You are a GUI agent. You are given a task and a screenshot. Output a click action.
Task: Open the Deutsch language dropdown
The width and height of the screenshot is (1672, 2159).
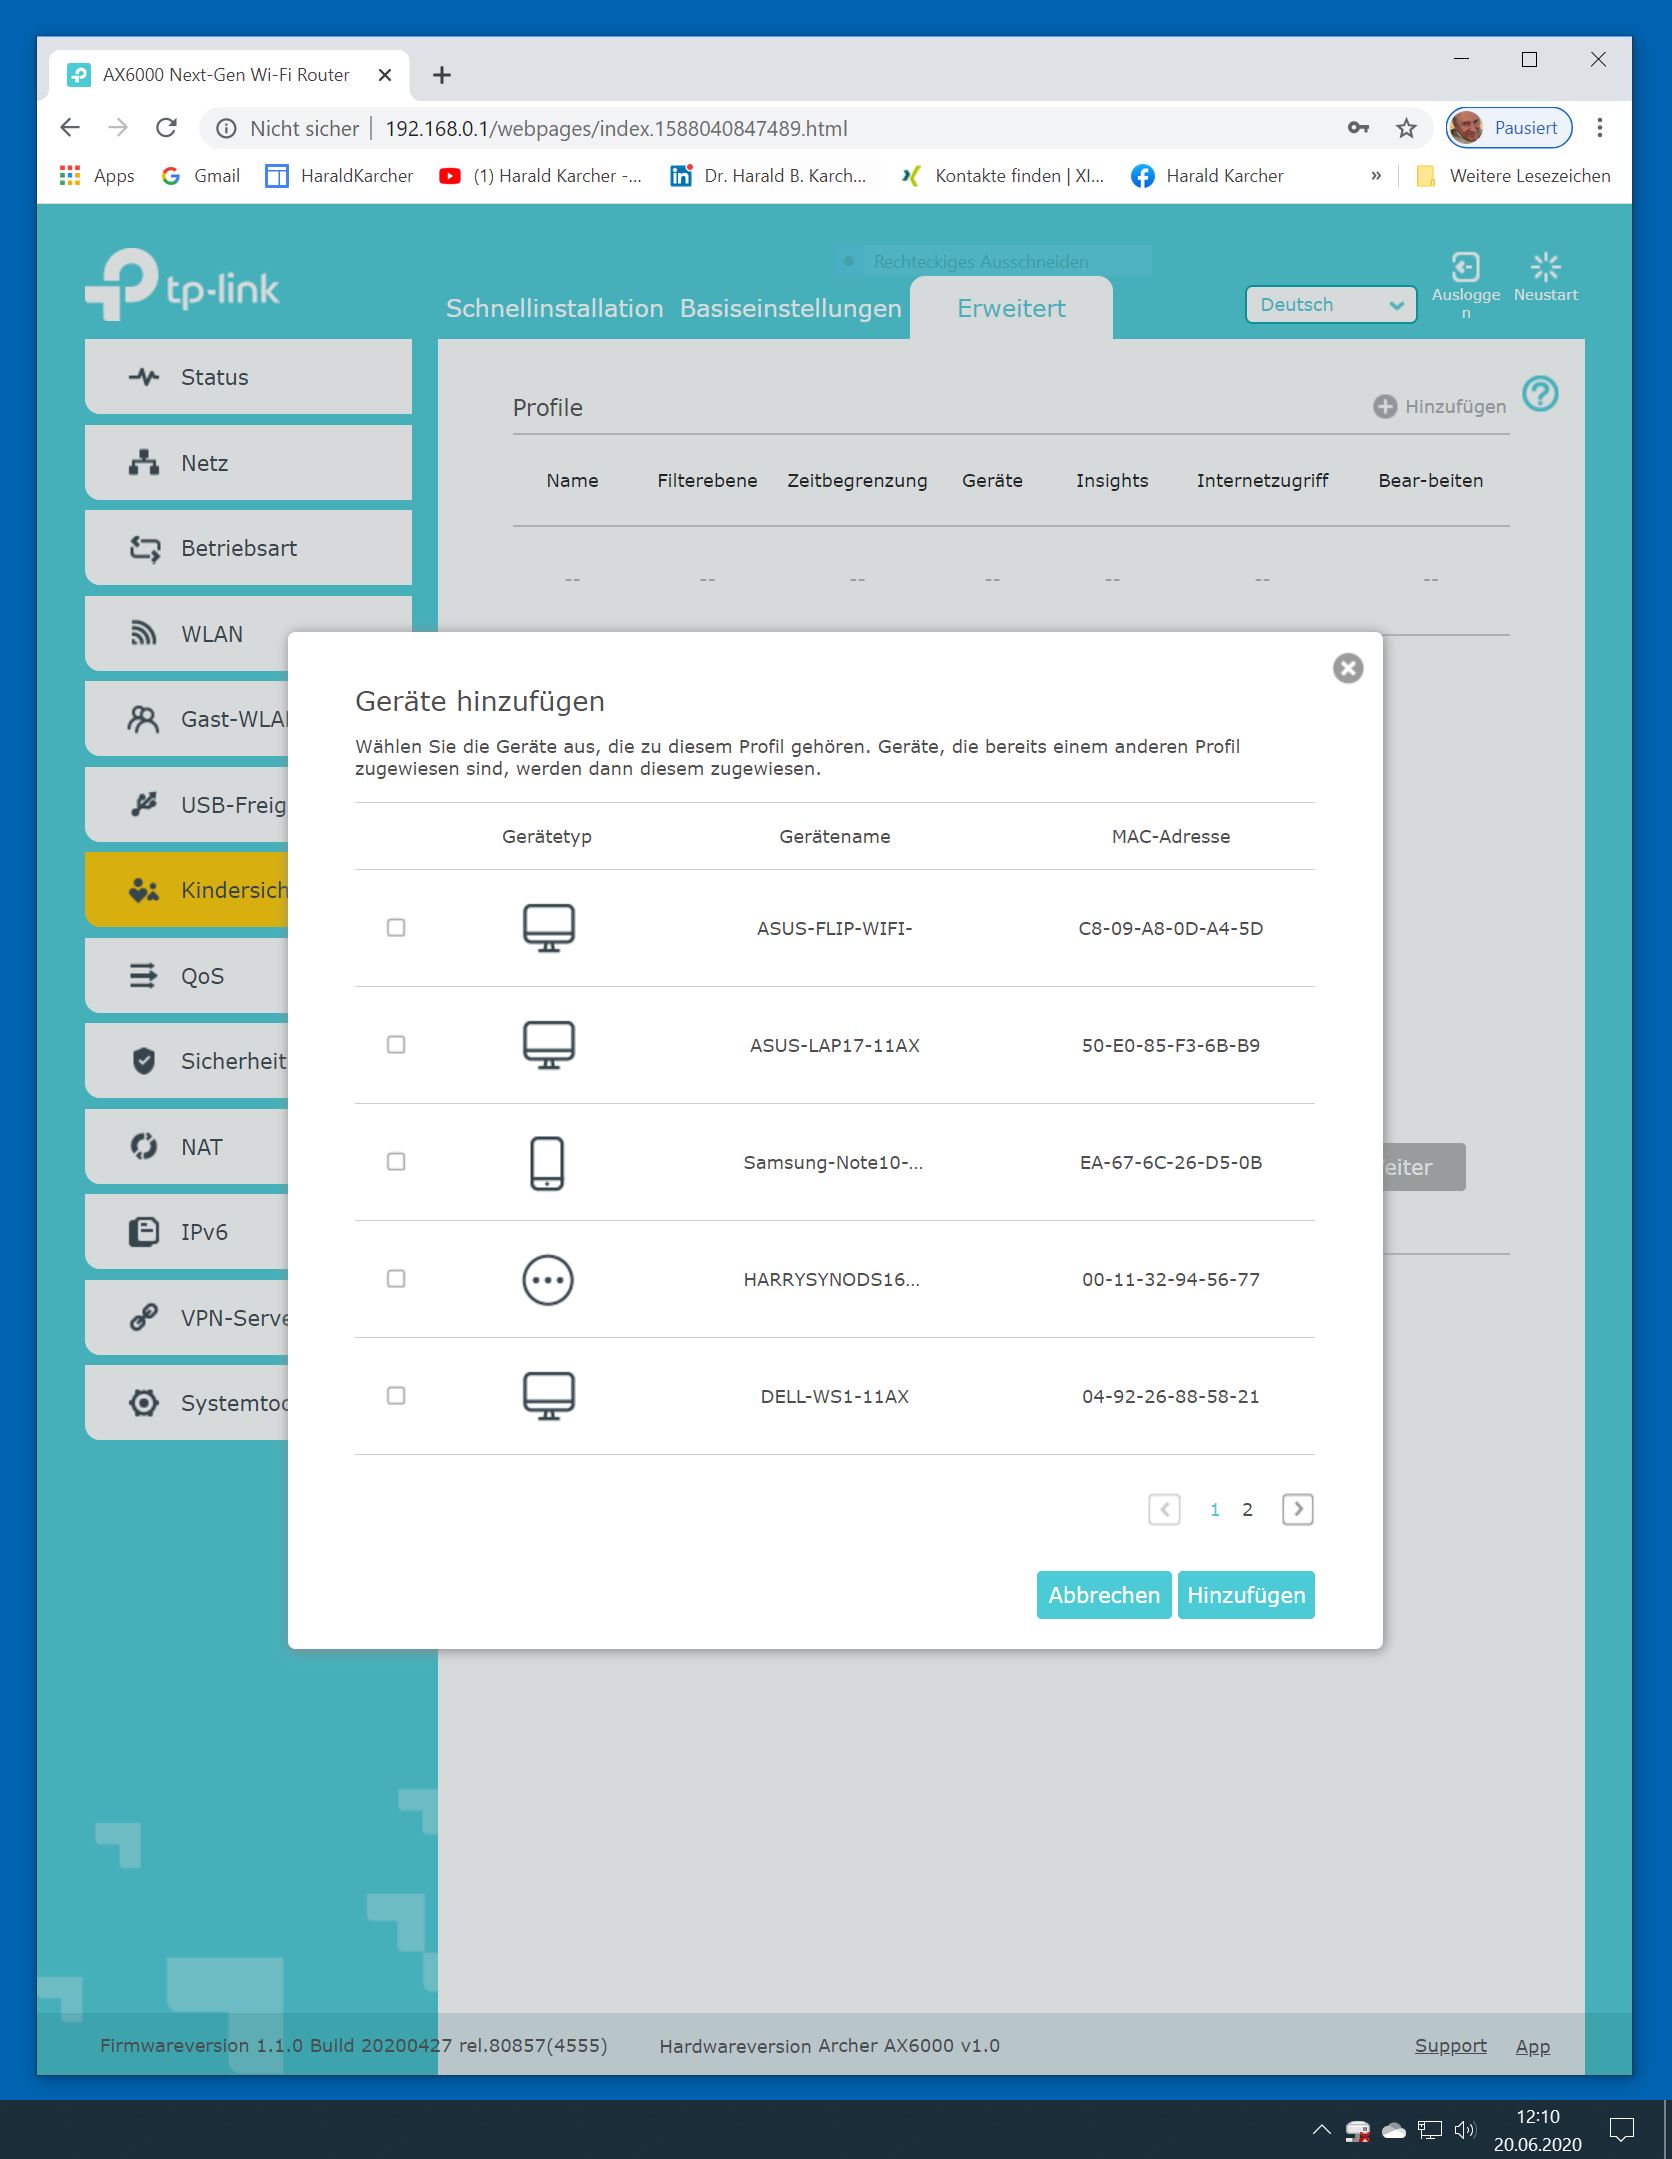click(1331, 305)
